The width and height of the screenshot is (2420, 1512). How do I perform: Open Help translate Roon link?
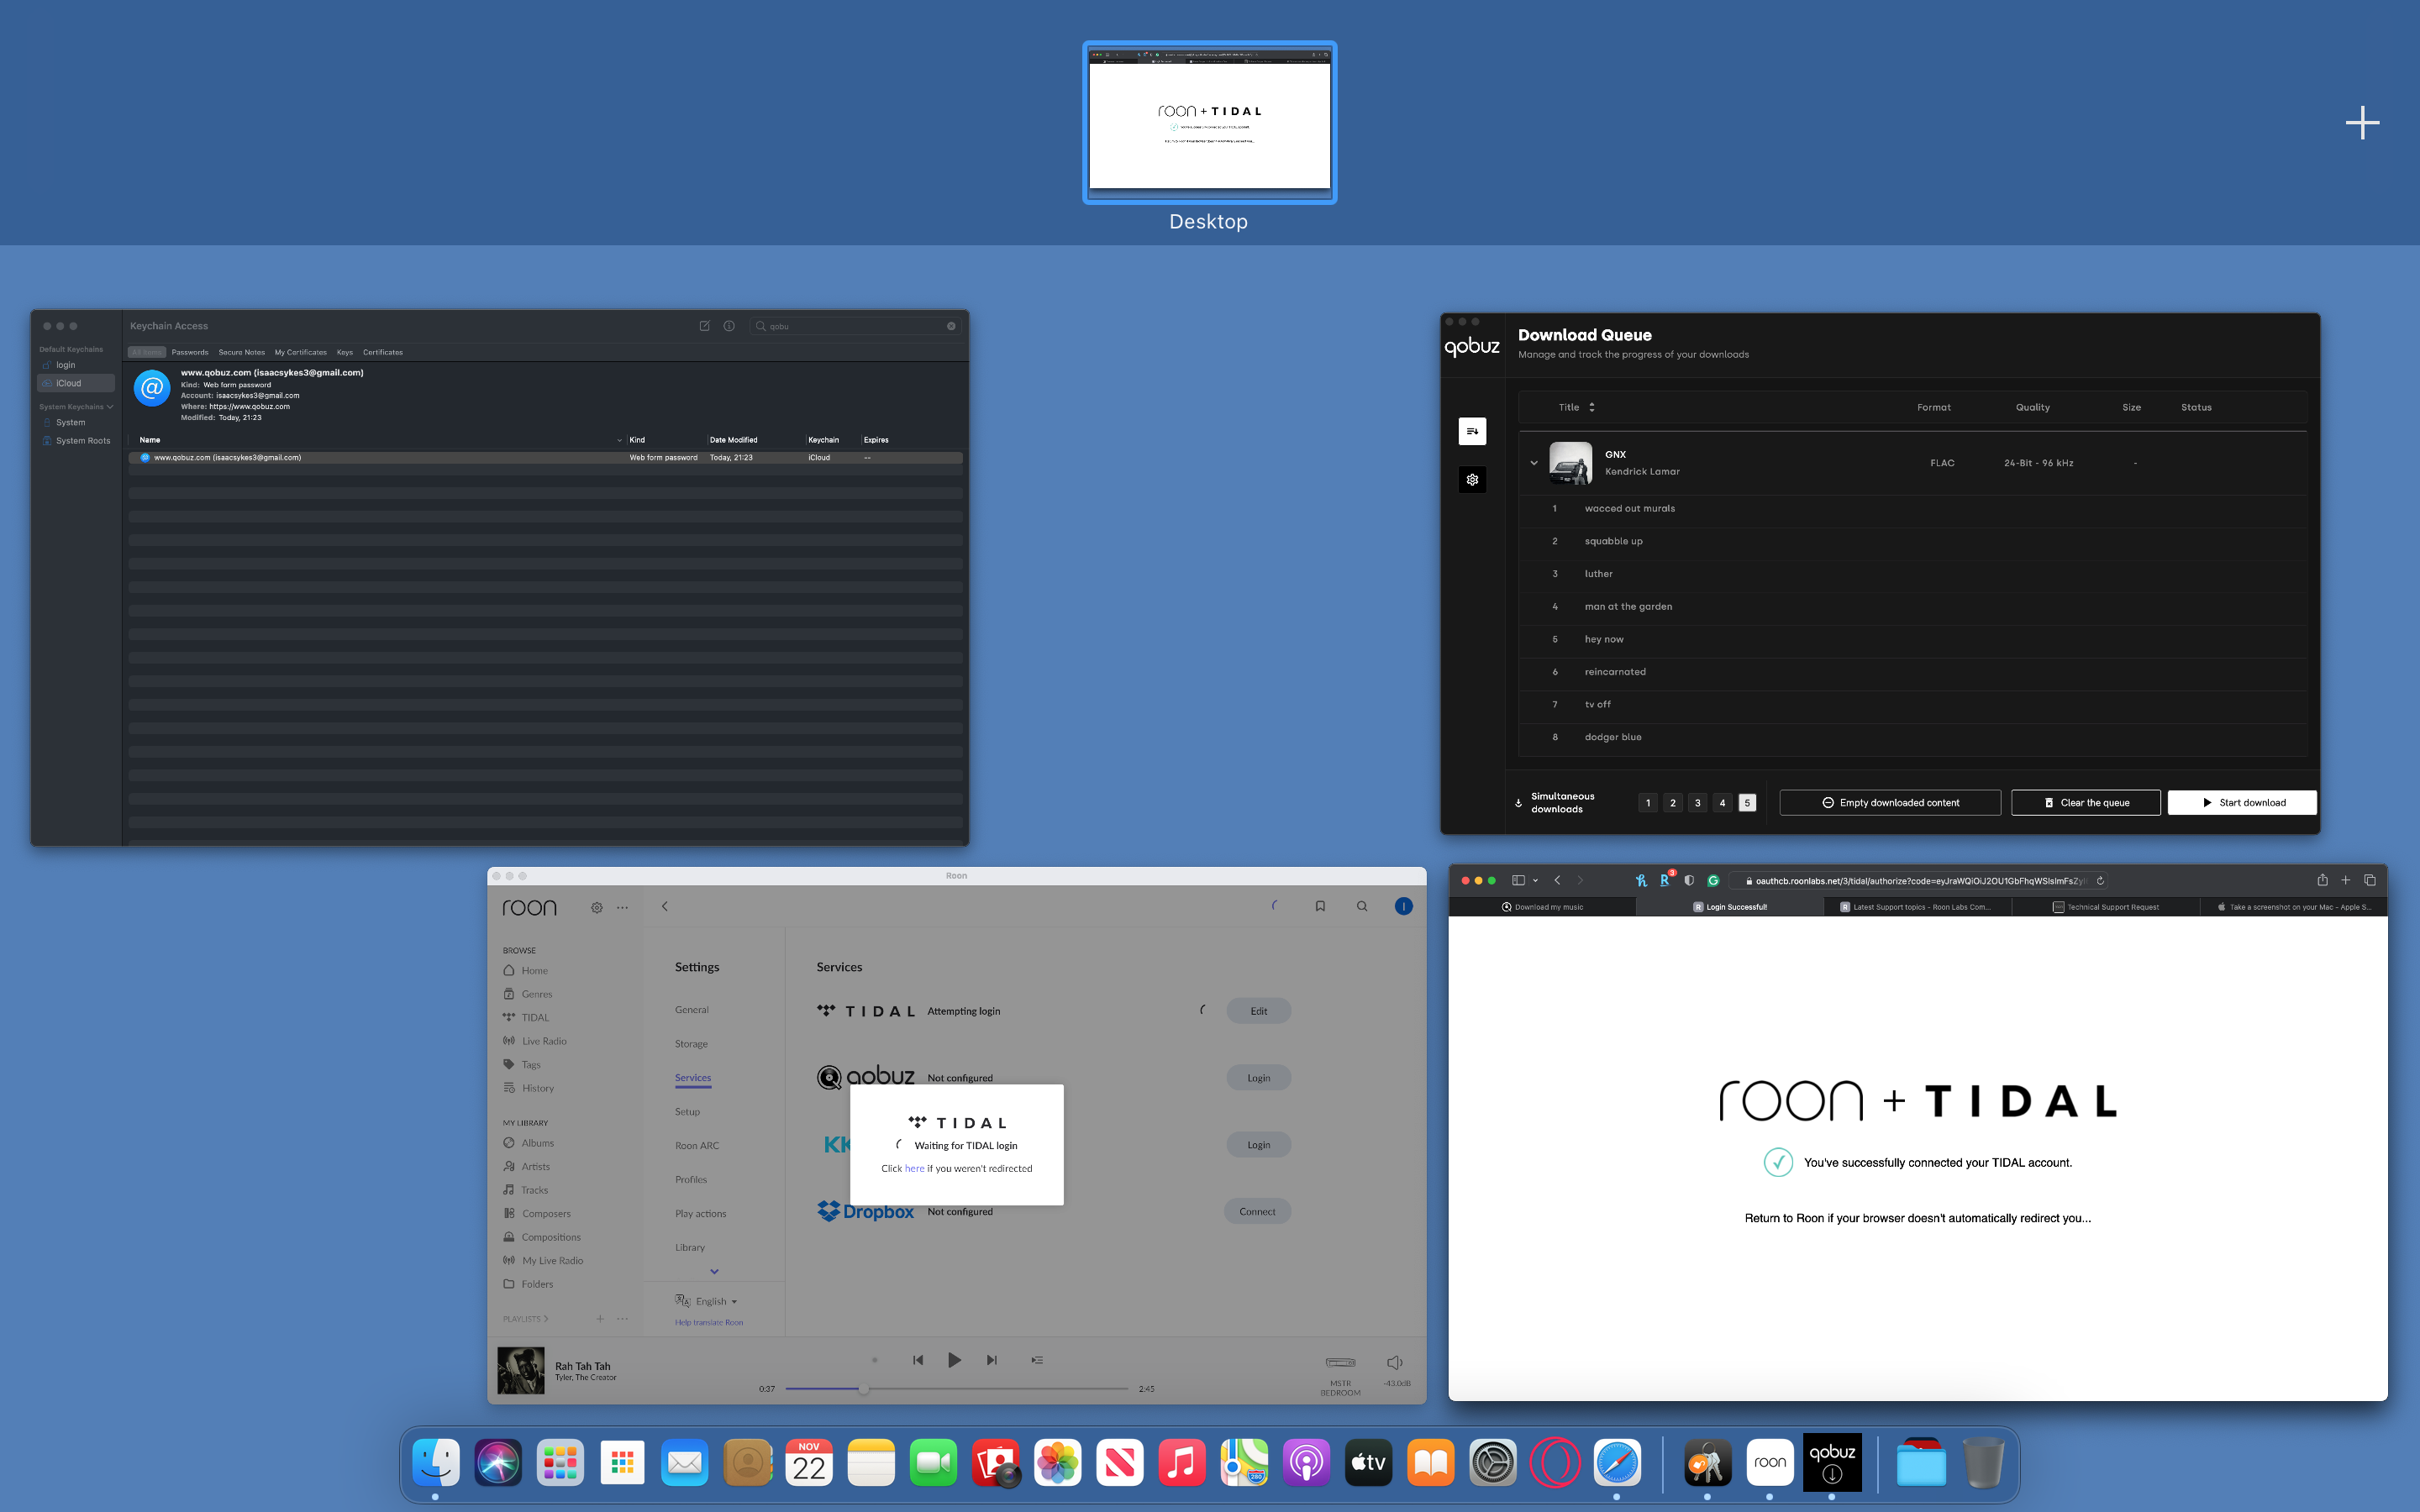point(709,1323)
